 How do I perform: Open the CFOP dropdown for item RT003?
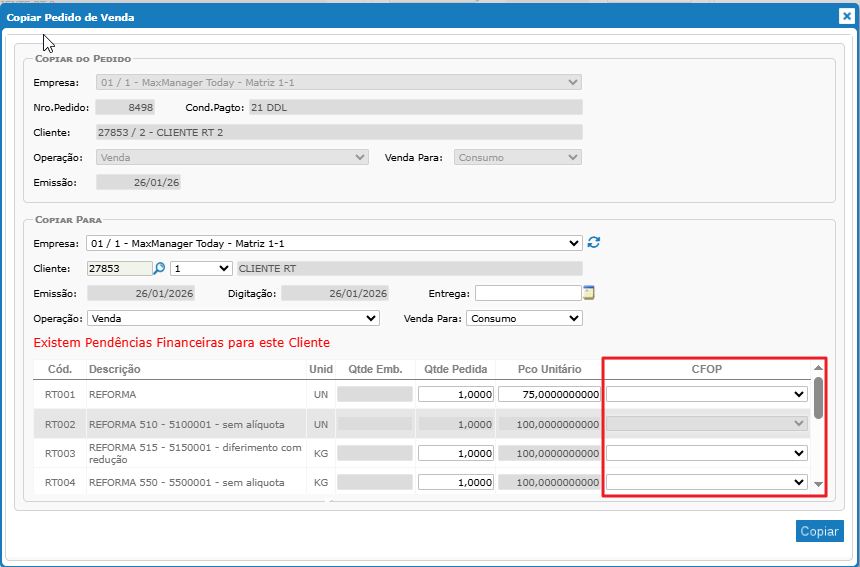click(x=706, y=453)
